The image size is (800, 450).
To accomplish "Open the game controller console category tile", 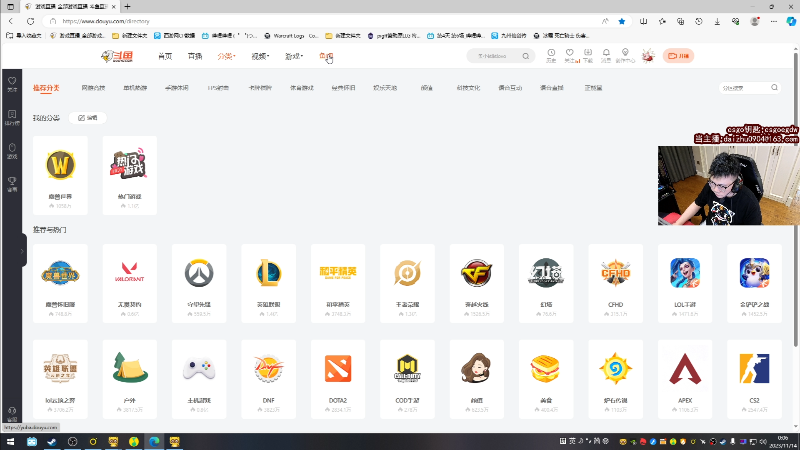I will pyautogui.click(x=199, y=379).
